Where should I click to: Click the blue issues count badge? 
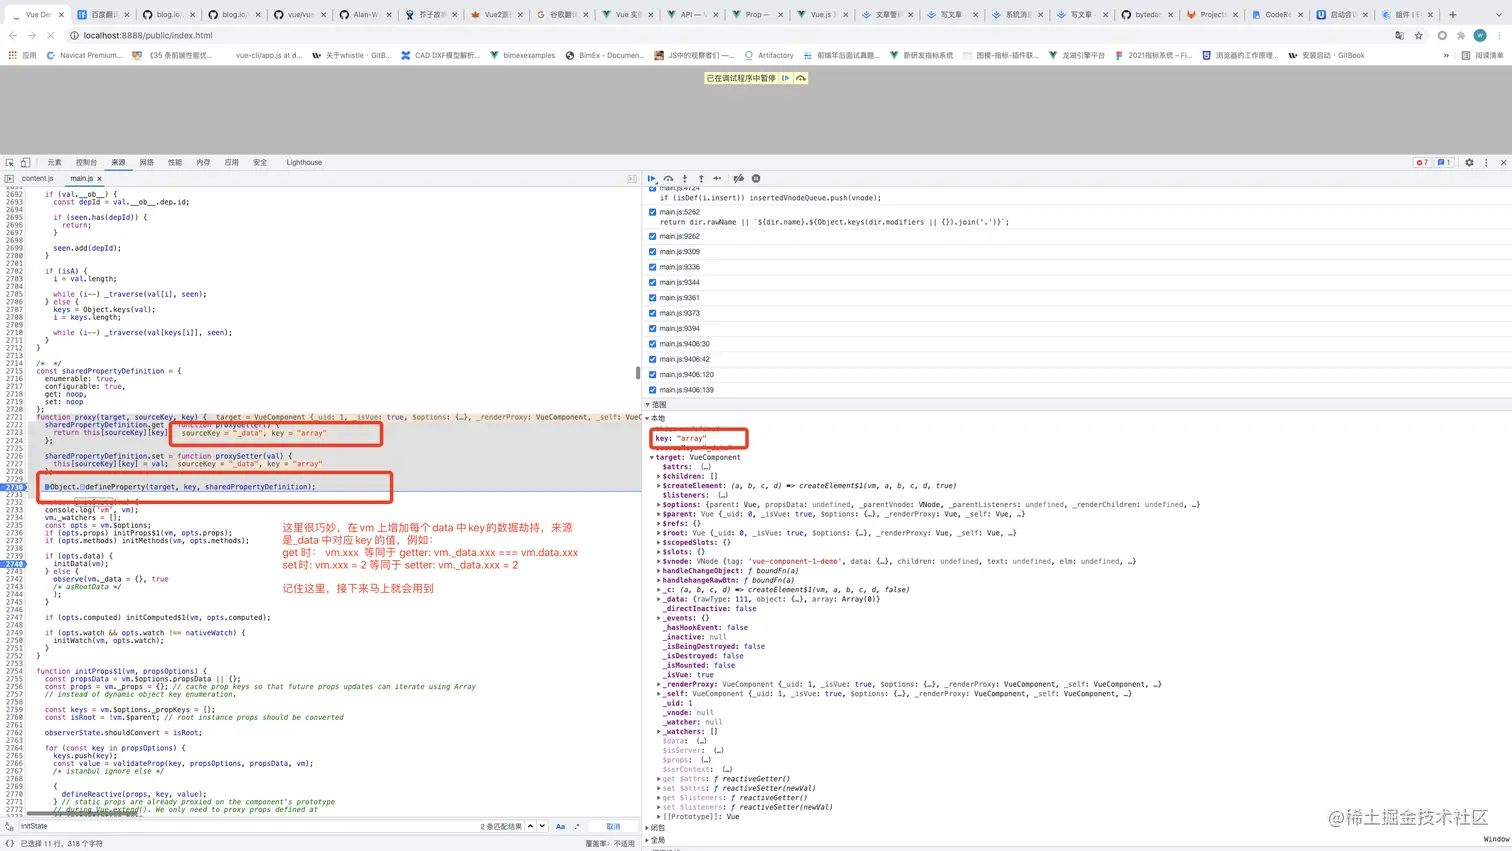pyautogui.click(x=1444, y=162)
